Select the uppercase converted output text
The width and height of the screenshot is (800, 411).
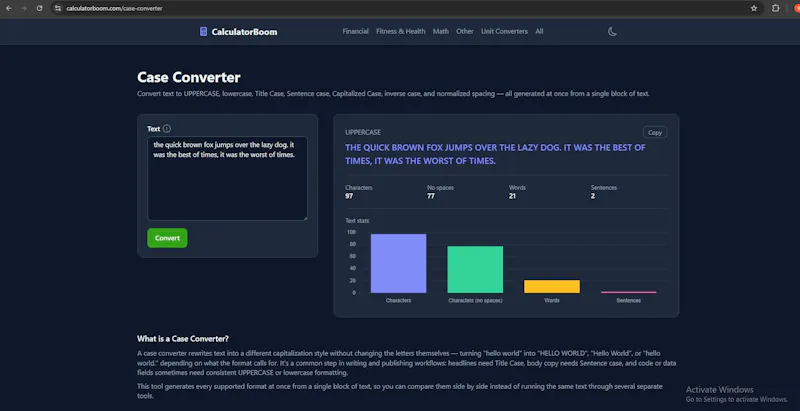click(x=495, y=154)
